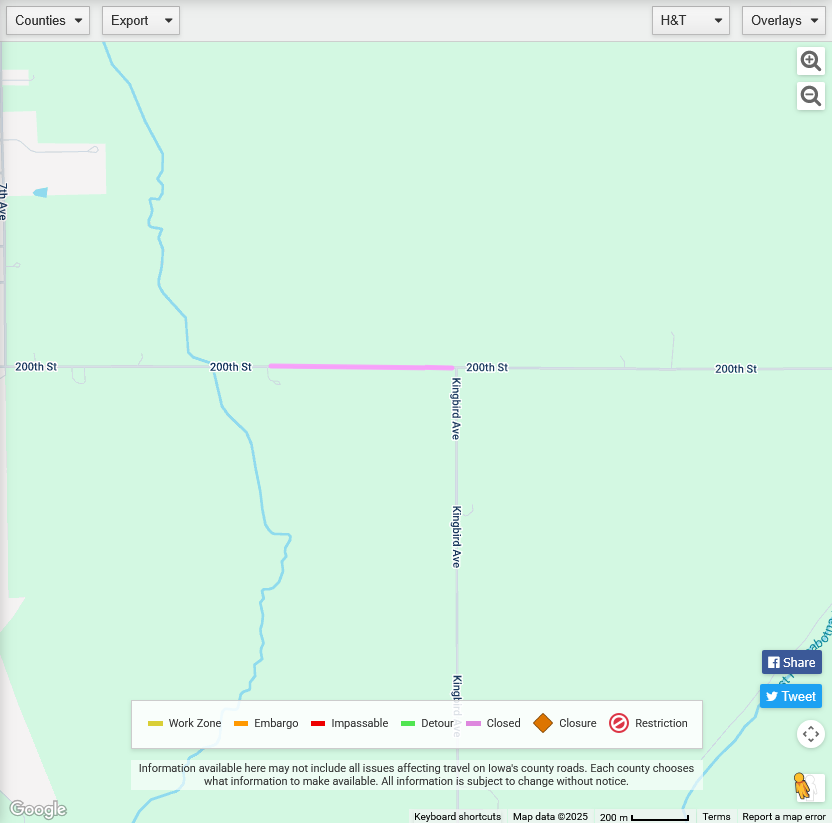Select the pink Closed legend swatch
Screen dimensions: 832x823
coord(474,723)
